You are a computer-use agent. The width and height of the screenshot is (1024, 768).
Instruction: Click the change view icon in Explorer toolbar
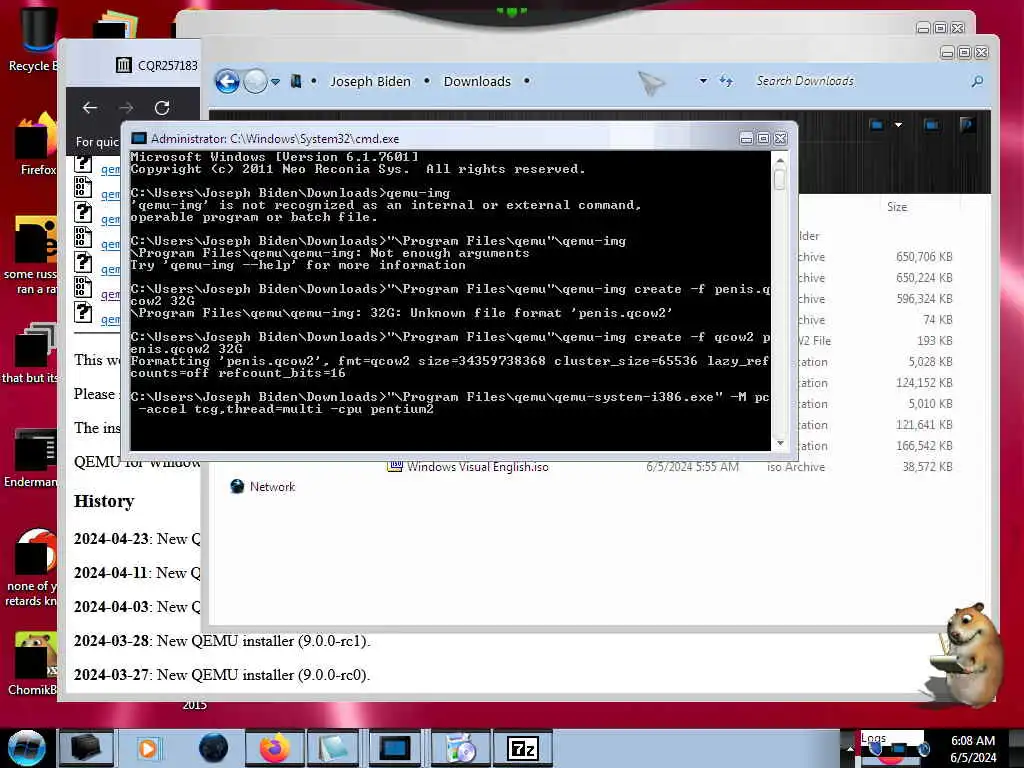[x=876, y=125]
